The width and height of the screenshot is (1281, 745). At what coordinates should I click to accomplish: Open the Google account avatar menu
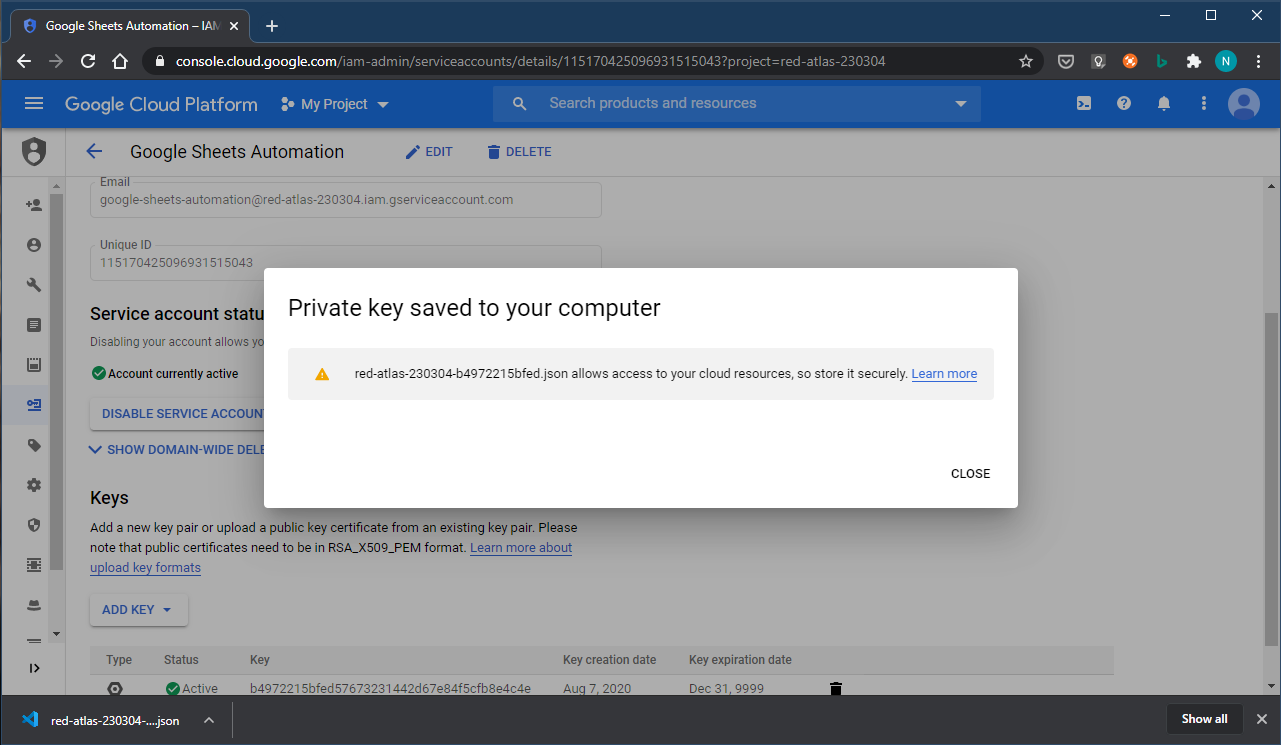[1244, 104]
